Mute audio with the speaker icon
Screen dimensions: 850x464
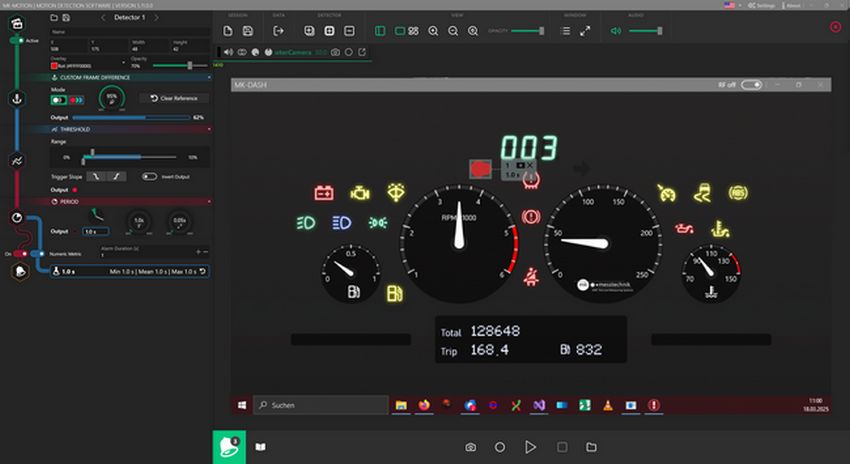(616, 31)
